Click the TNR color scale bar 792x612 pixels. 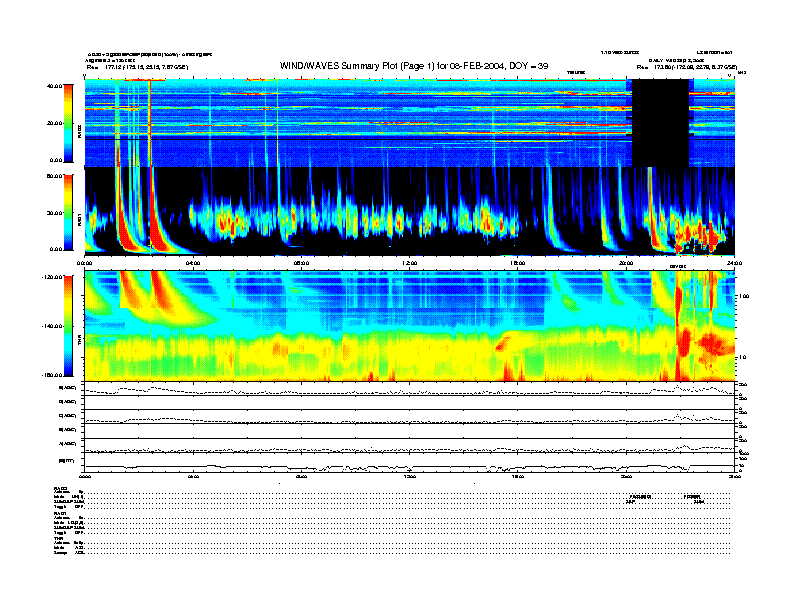(x=67, y=326)
